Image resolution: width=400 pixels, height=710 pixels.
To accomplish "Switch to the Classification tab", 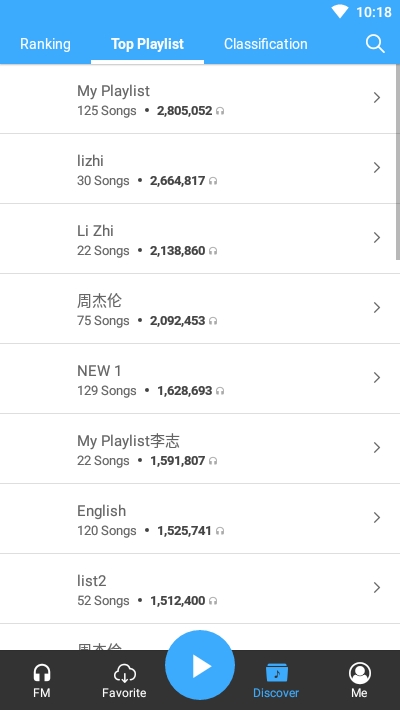I will 265,44.
